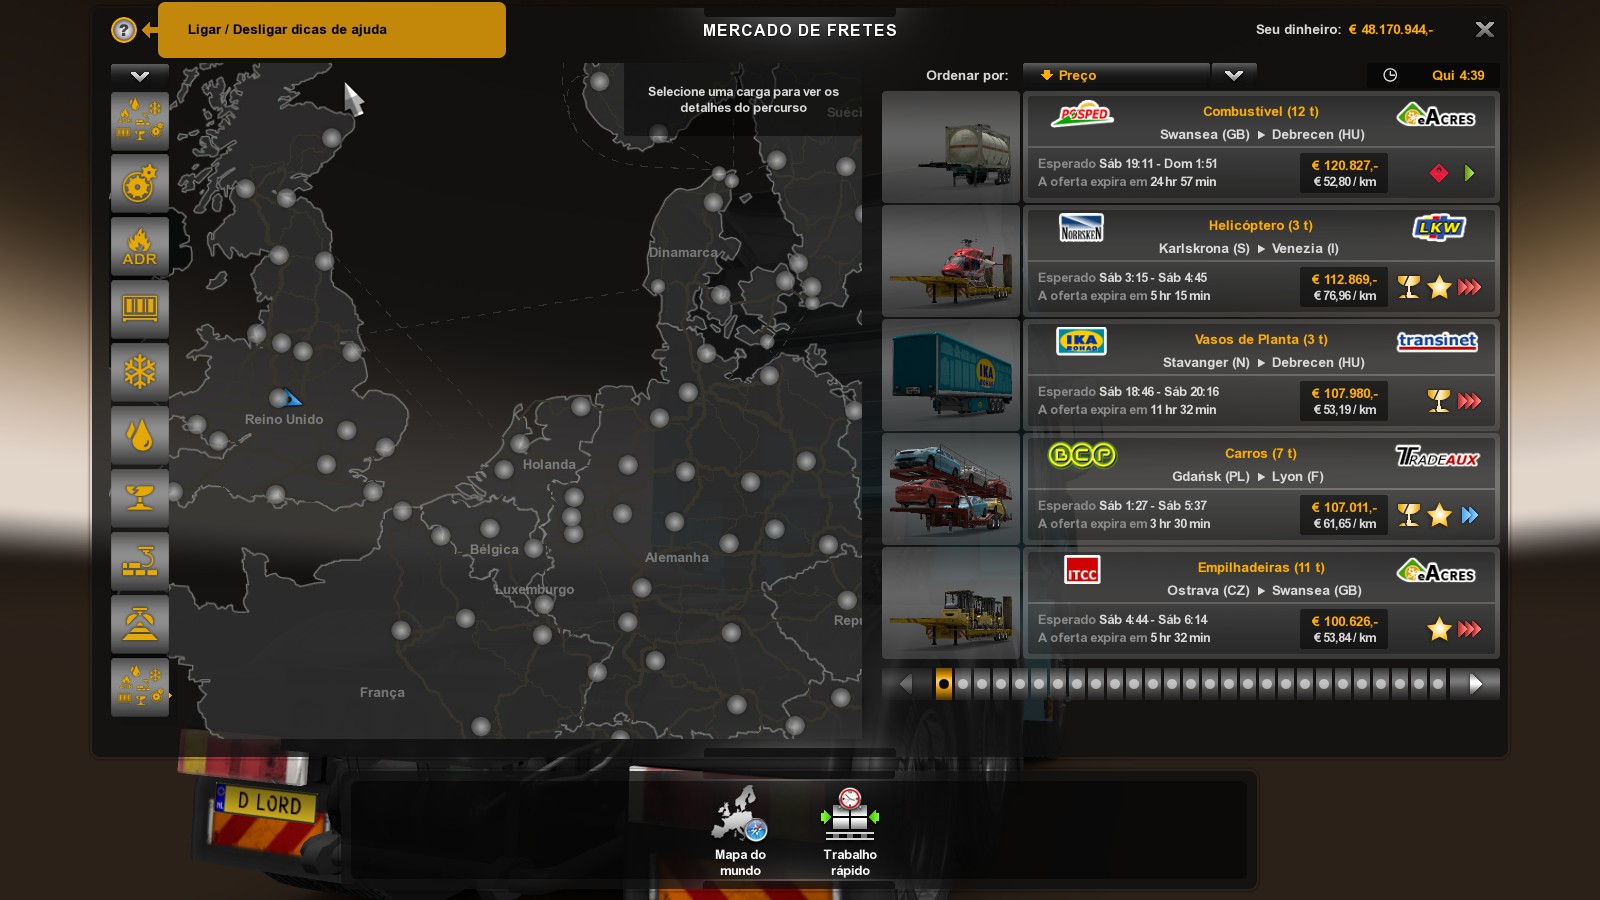Expand sort options with the arrow button

tap(1234, 75)
